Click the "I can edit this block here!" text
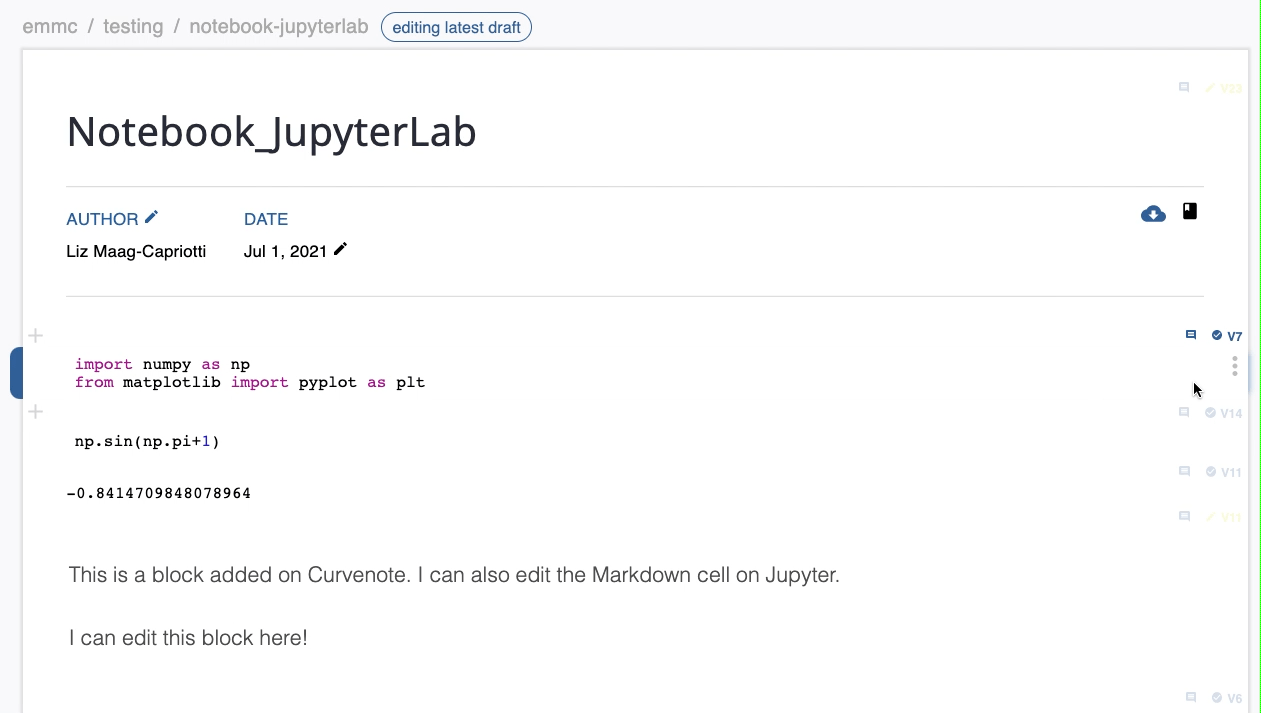1261x713 pixels. click(x=188, y=637)
